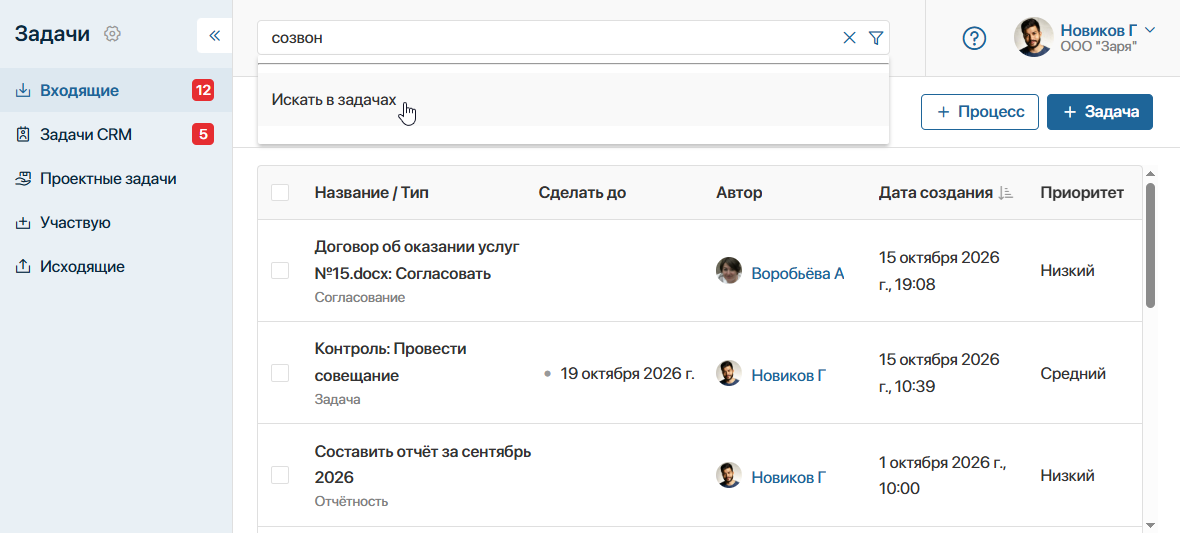Click Воробьёва А avatar image

click(x=728, y=270)
